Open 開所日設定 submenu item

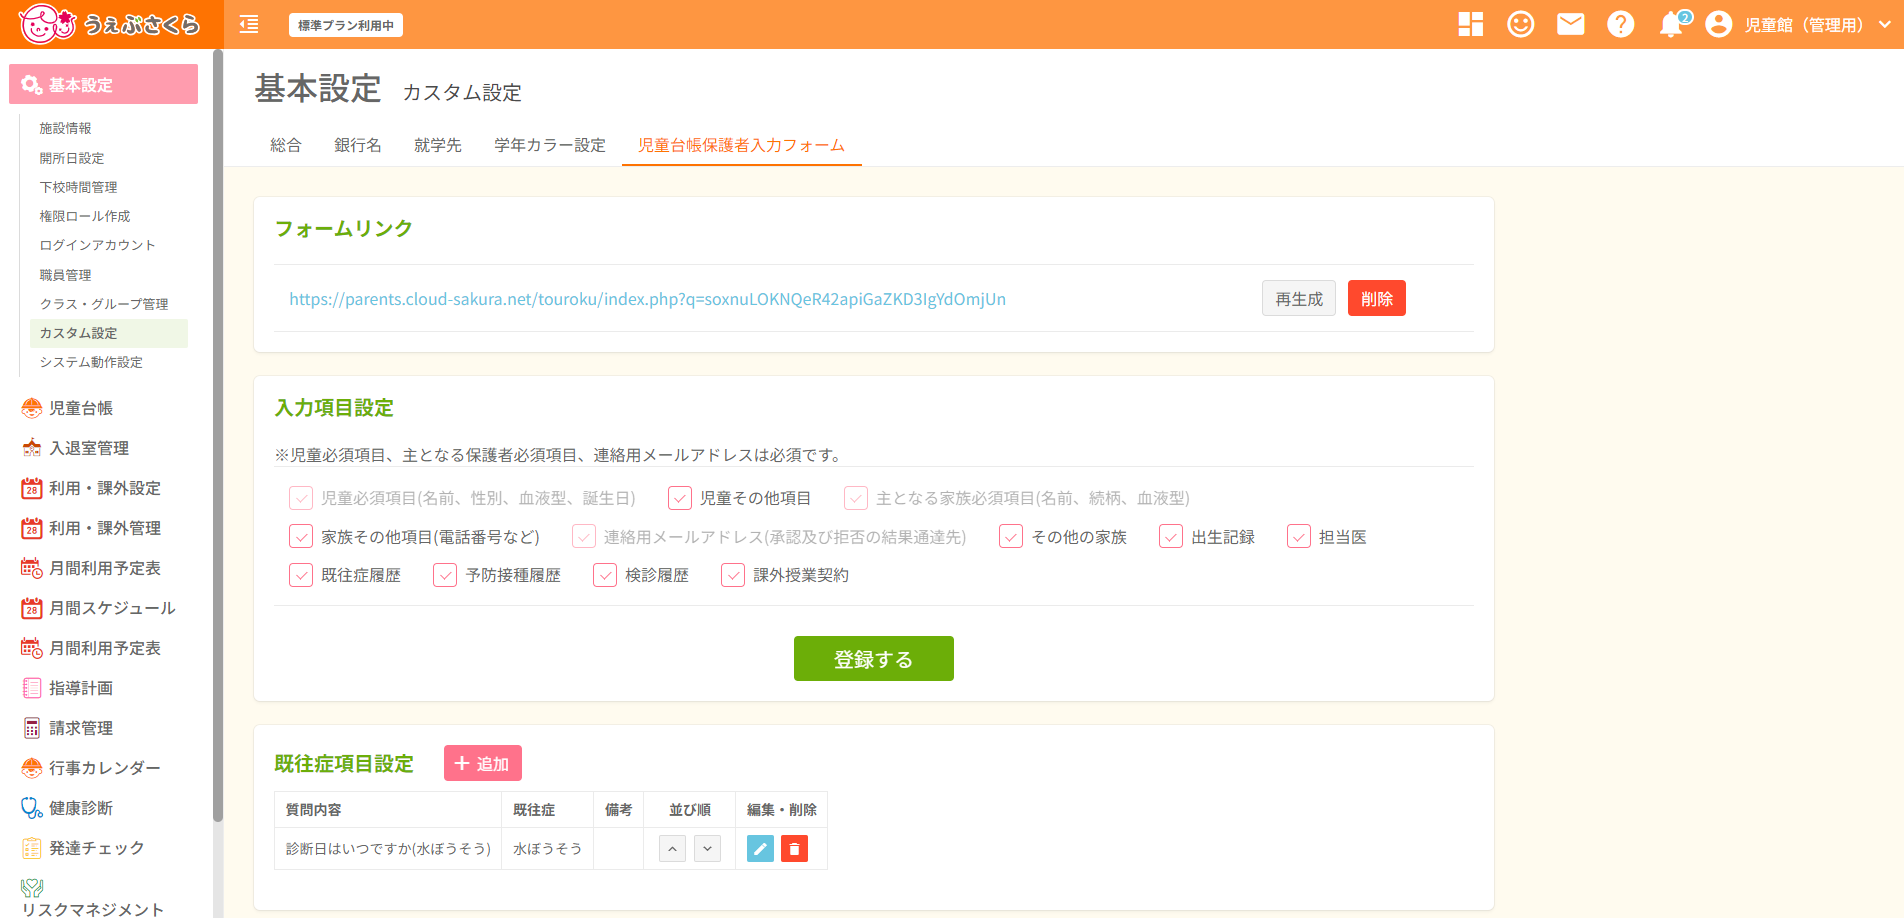[x=72, y=158]
